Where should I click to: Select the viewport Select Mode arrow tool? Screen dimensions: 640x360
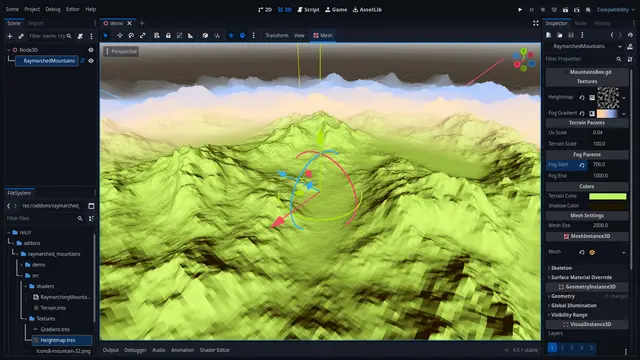pos(105,36)
